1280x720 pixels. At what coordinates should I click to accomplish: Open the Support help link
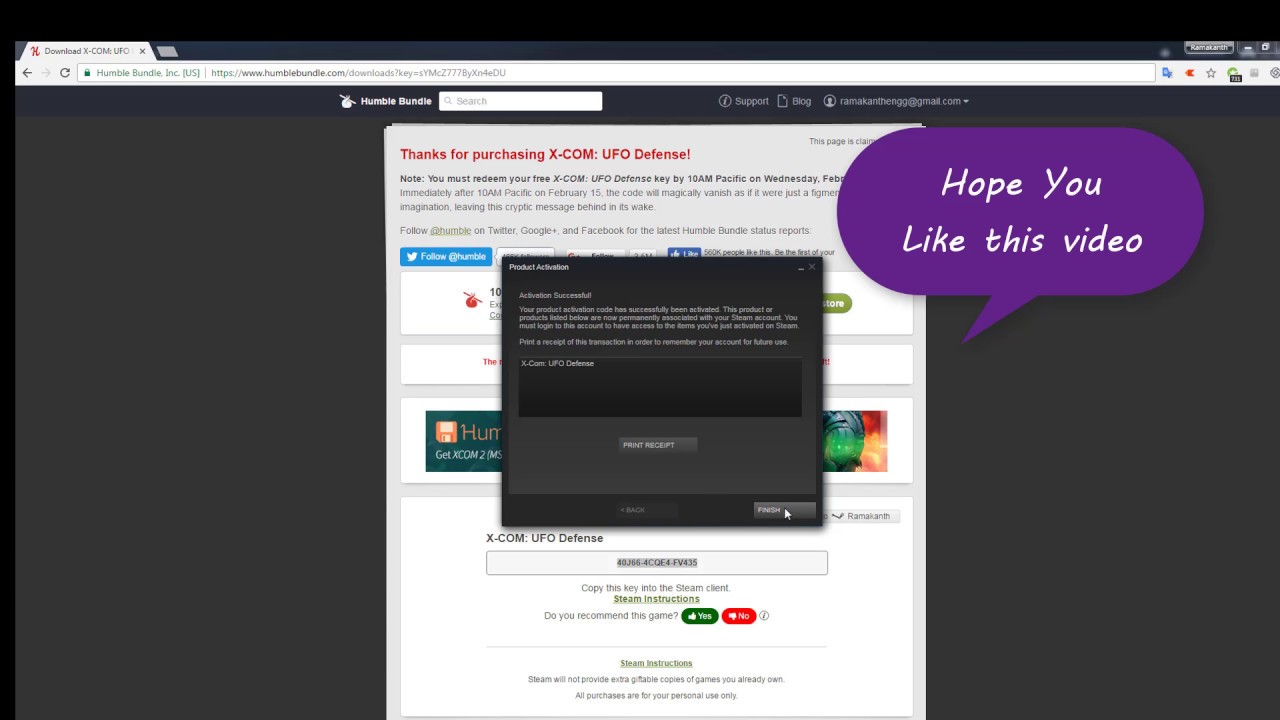point(744,101)
